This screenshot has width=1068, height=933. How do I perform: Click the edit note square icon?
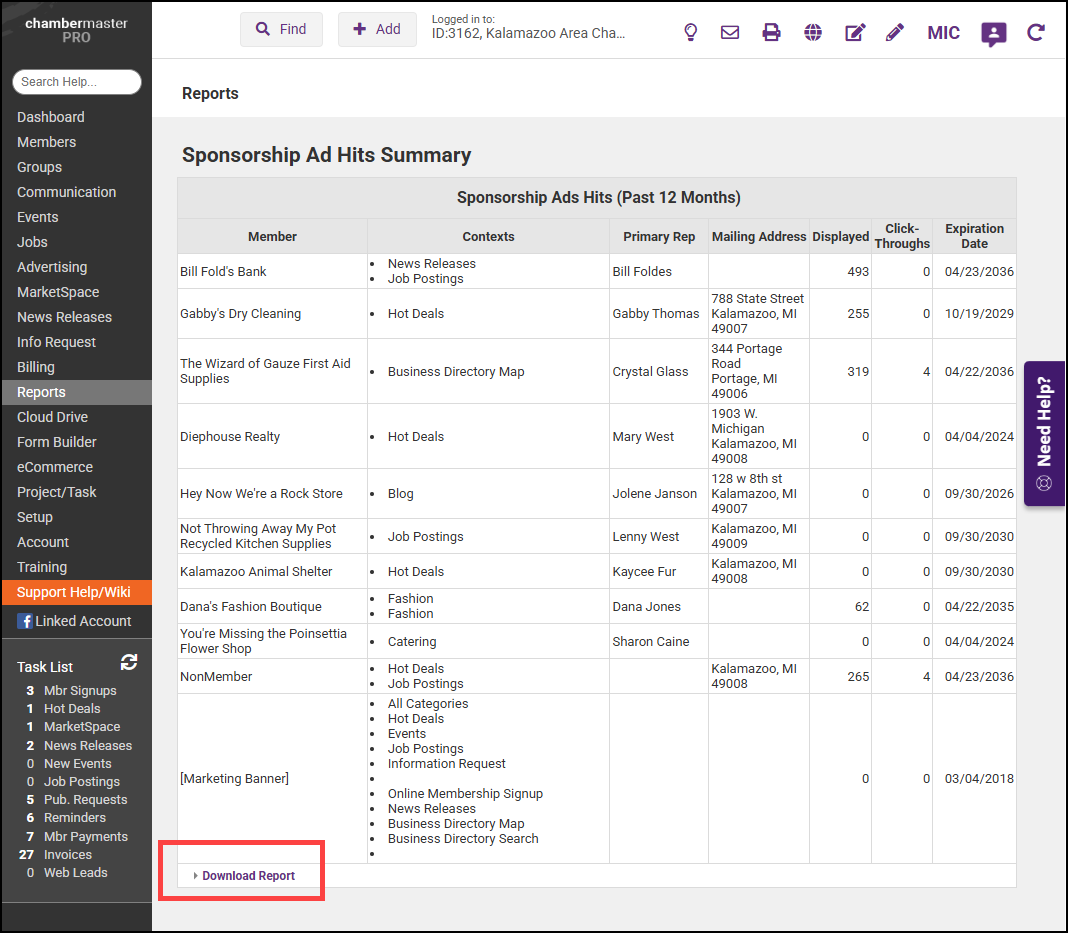(855, 32)
